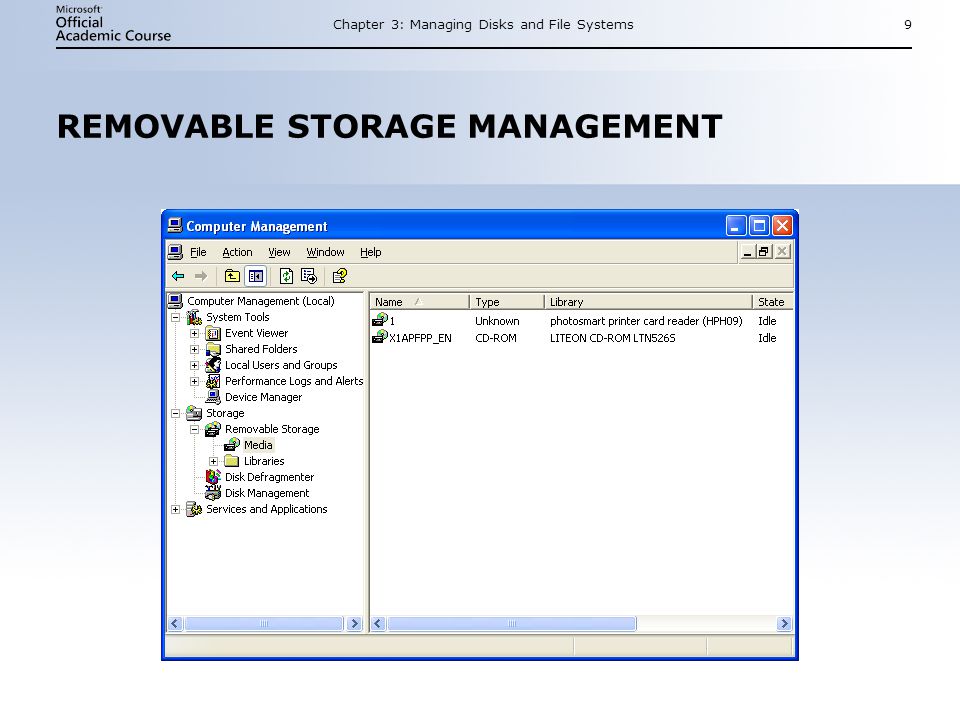
Task: Click photosmart printer card reader (HPH09) cell
Action: (646, 321)
